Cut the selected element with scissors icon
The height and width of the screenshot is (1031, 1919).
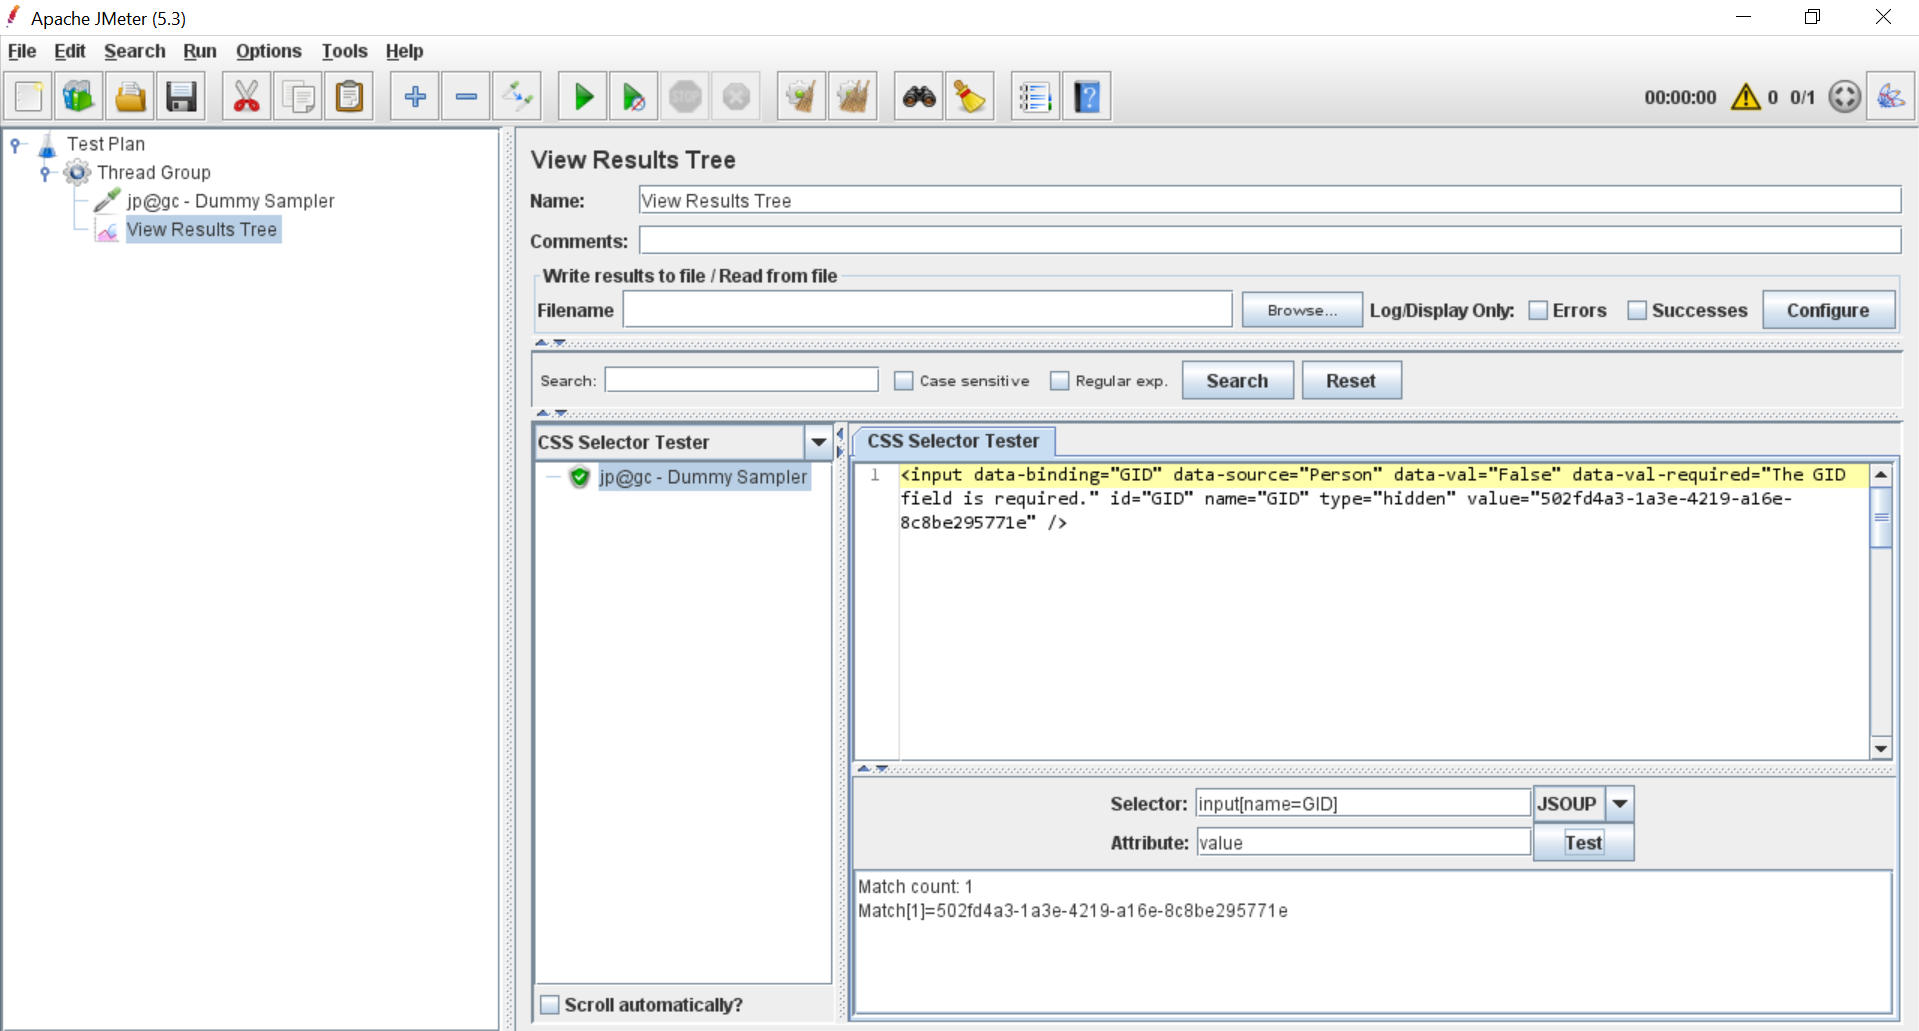tap(246, 97)
